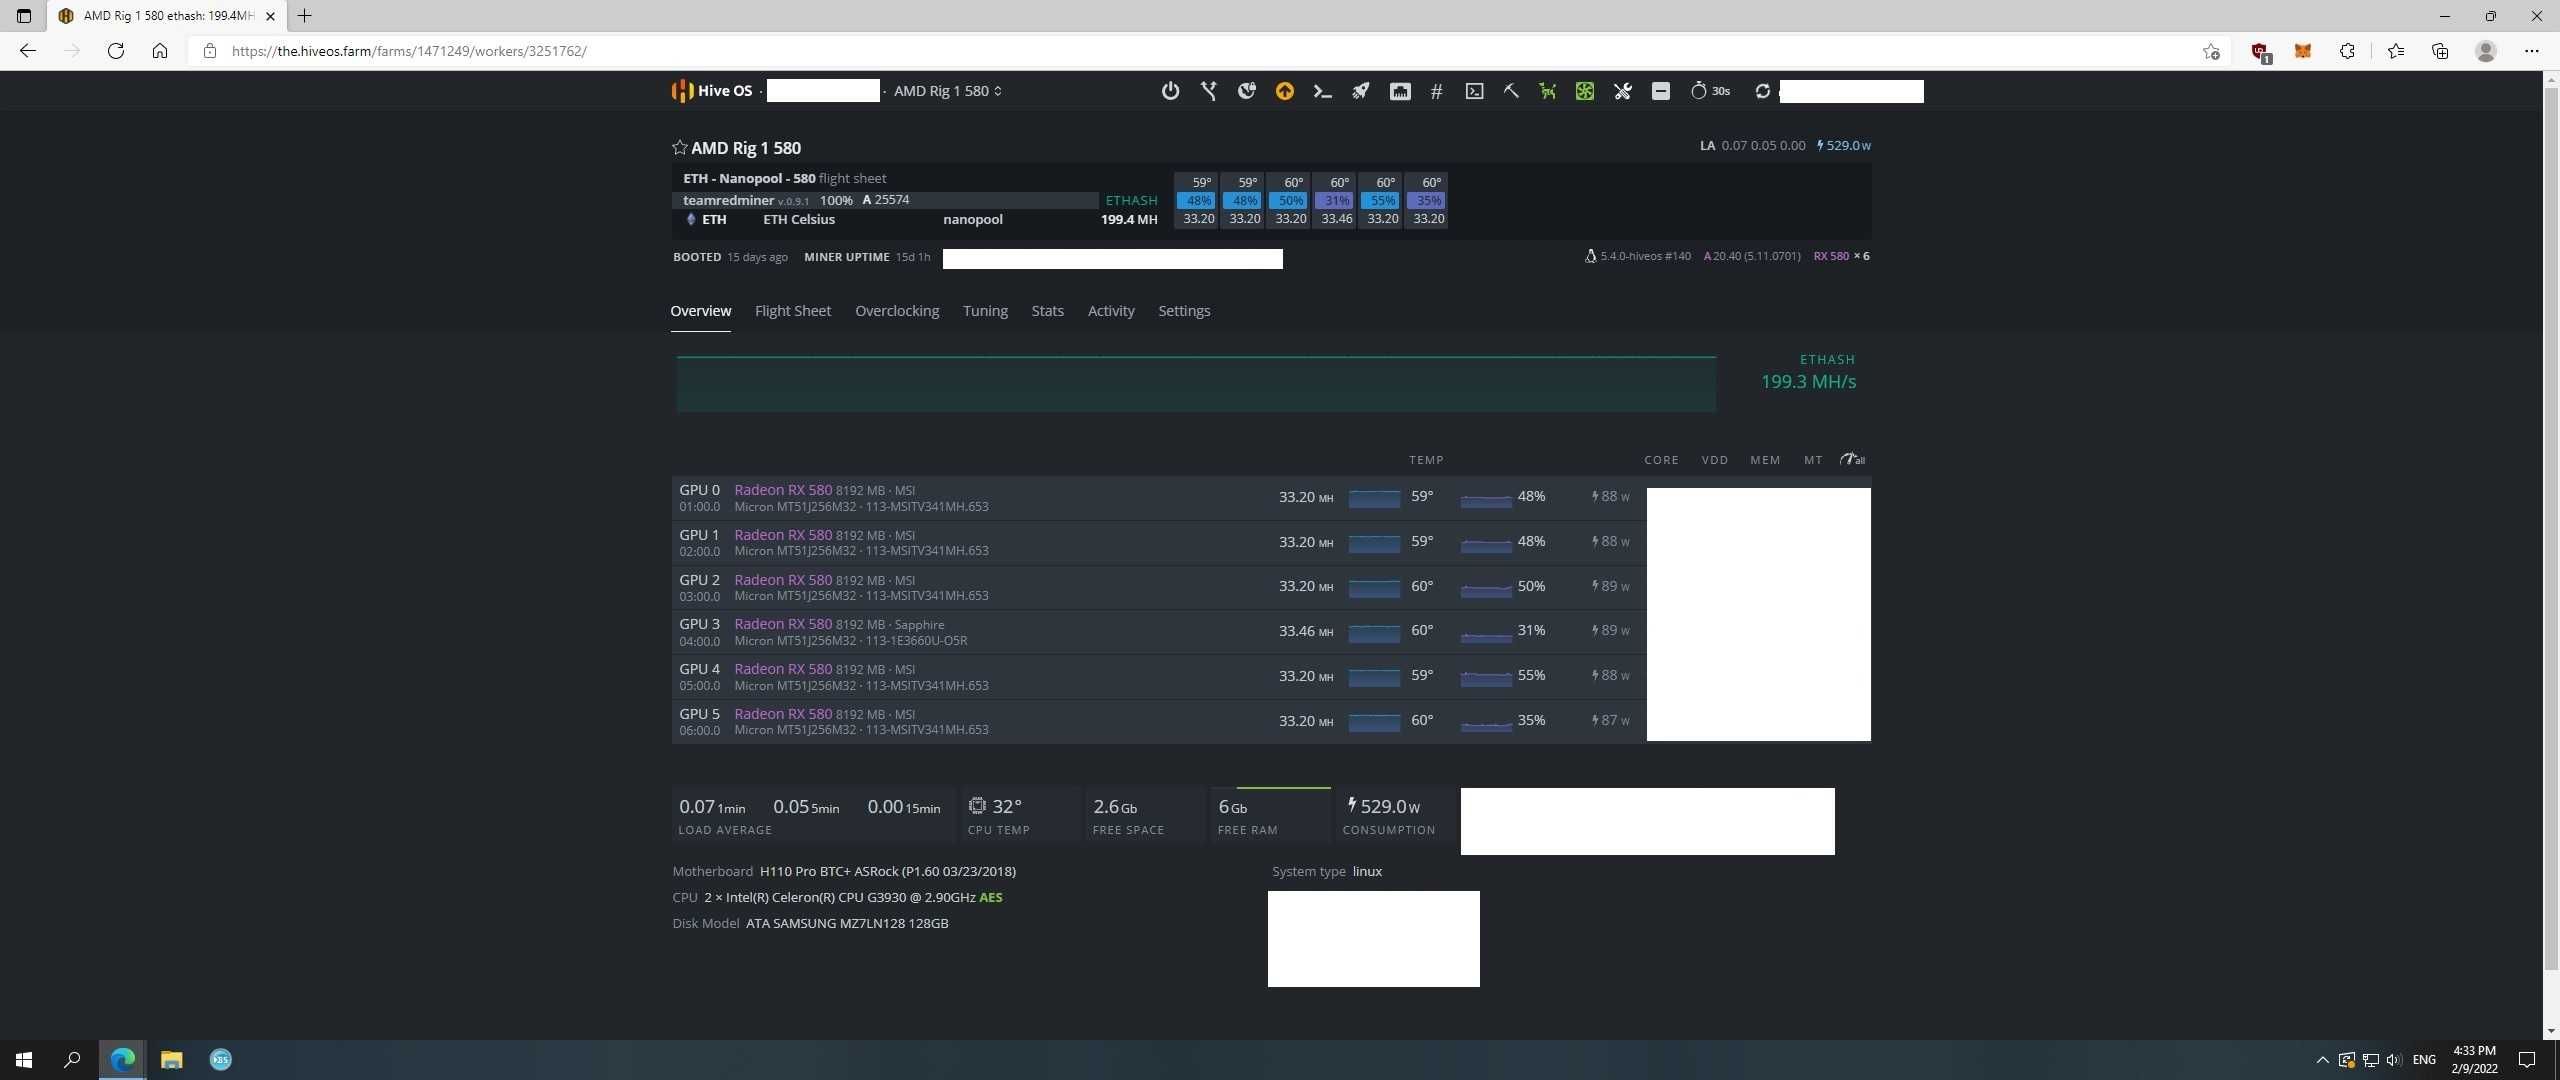The height and width of the screenshot is (1080, 2560).
Task: Open the remote shell terminal icon
Action: click(1474, 91)
